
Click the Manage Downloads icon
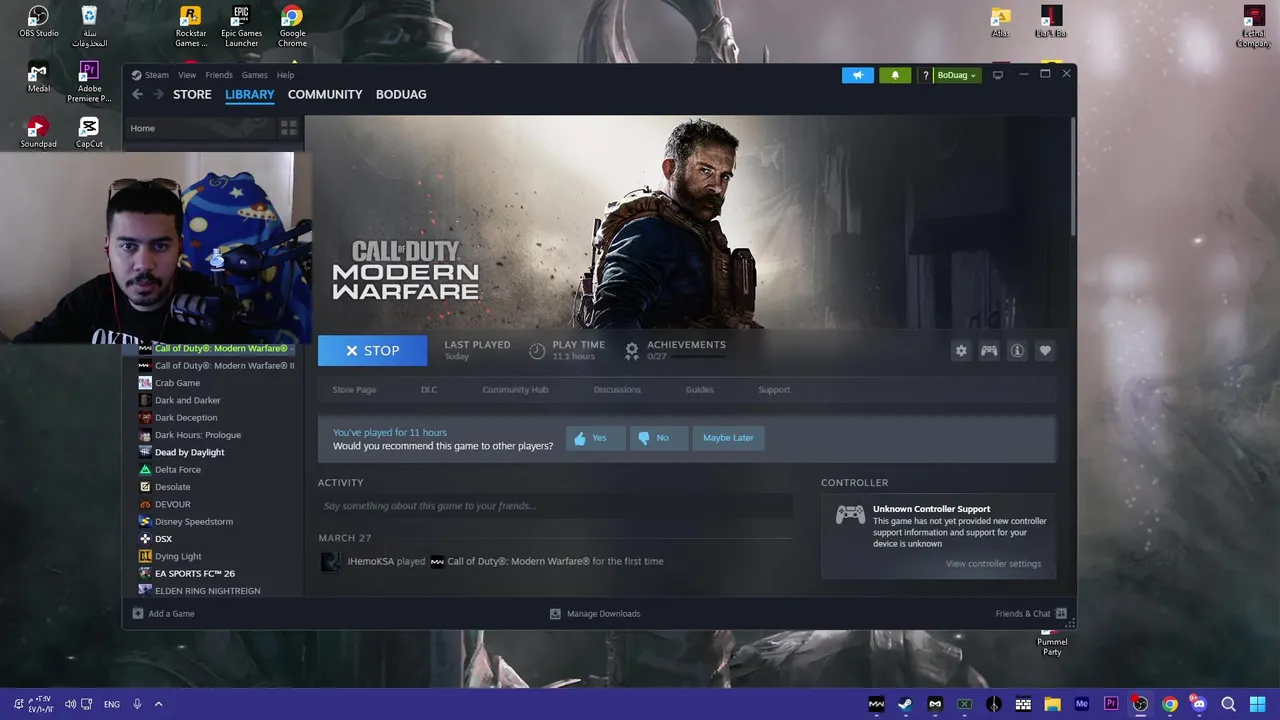point(555,613)
